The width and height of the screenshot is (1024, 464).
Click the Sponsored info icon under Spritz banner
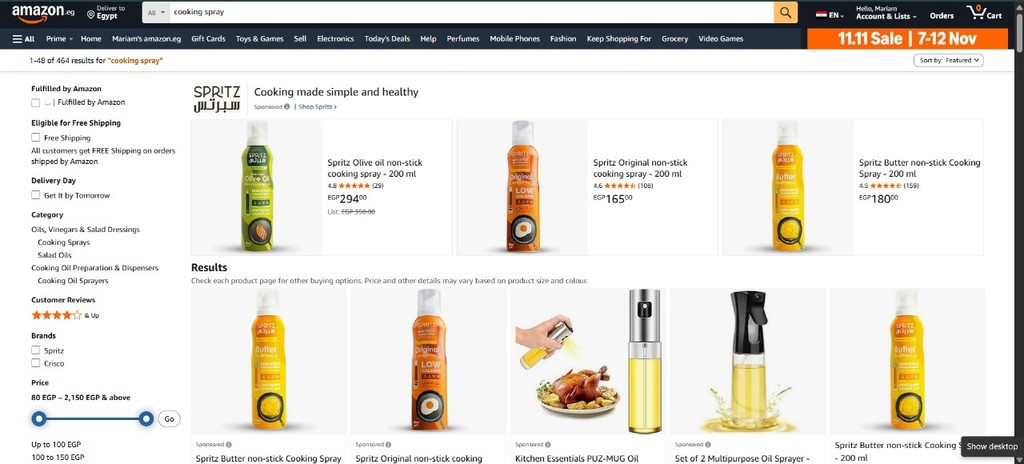click(x=287, y=107)
